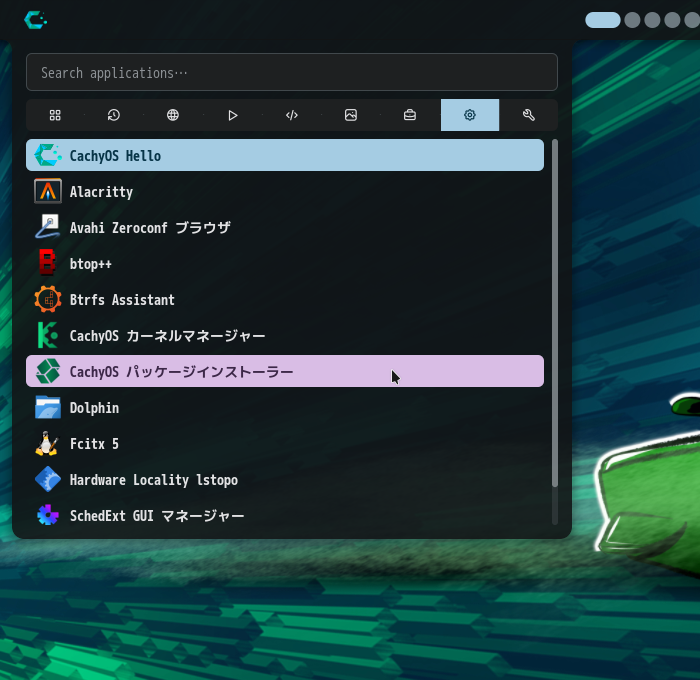The height and width of the screenshot is (680, 700).
Task: Switch to the fourth workspace dot
Action: click(x=672, y=20)
